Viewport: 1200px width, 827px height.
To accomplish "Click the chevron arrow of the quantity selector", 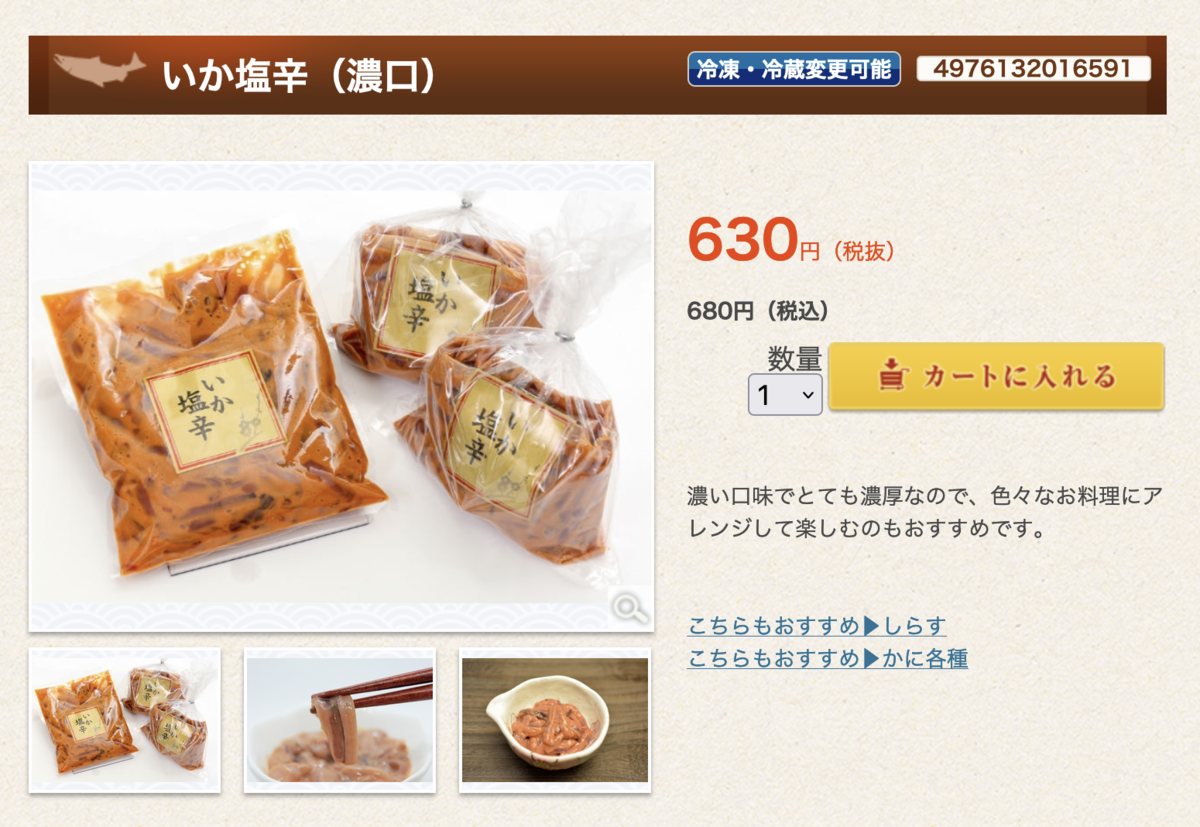I will coord(808,395).
